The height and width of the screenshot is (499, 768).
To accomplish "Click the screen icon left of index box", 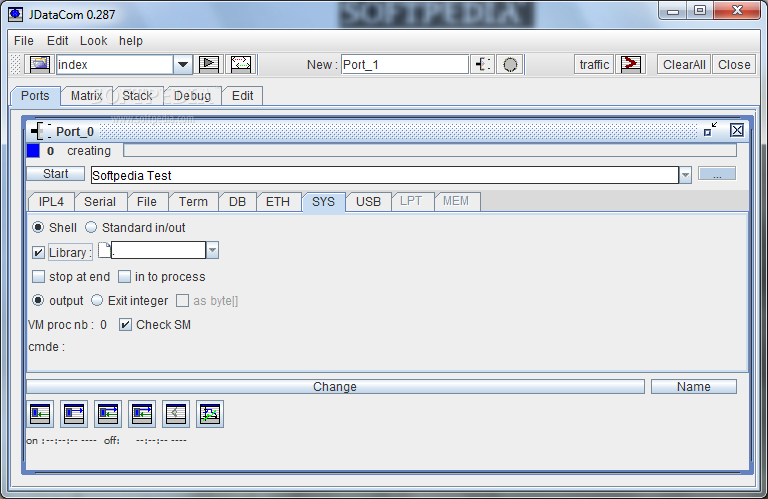I will coord(40,64).
